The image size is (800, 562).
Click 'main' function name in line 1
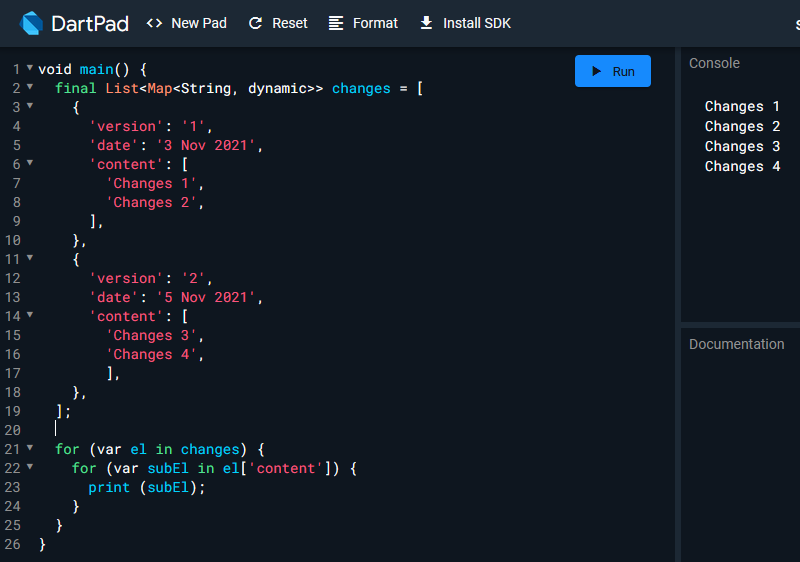(96, 69)
